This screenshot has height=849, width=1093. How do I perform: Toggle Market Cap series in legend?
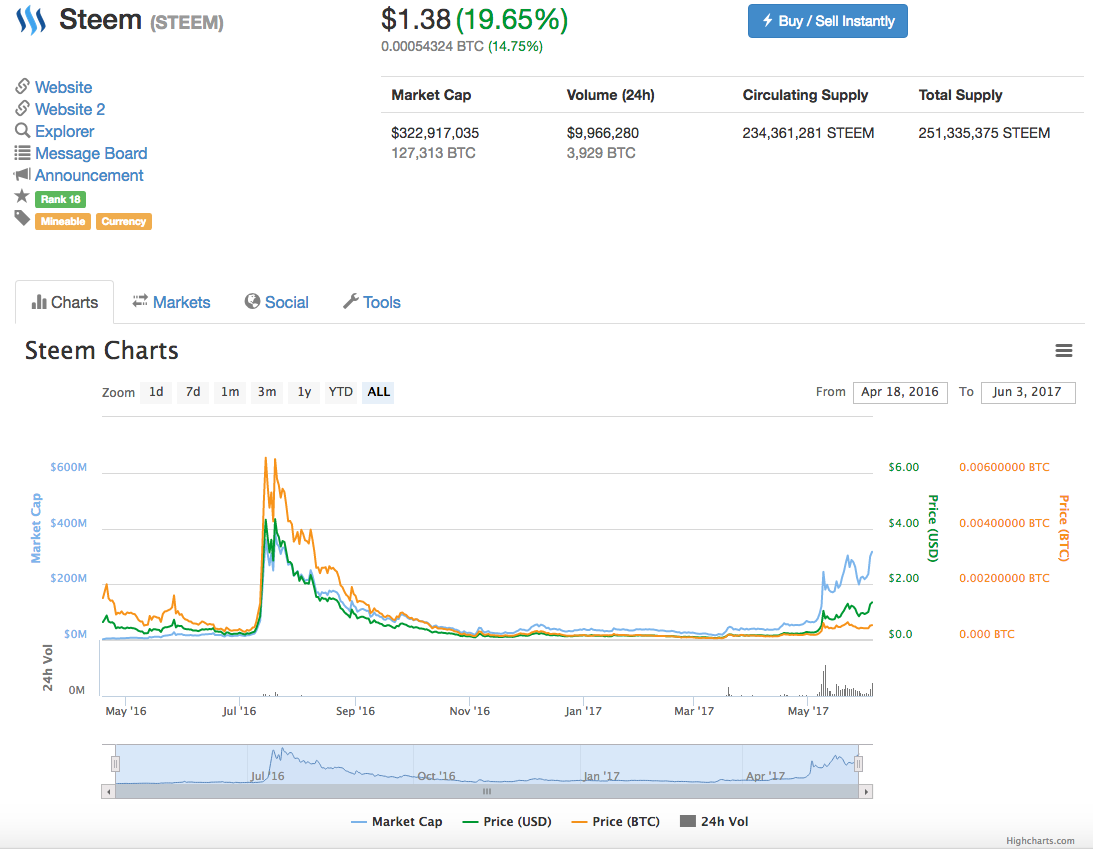point(397,822)
